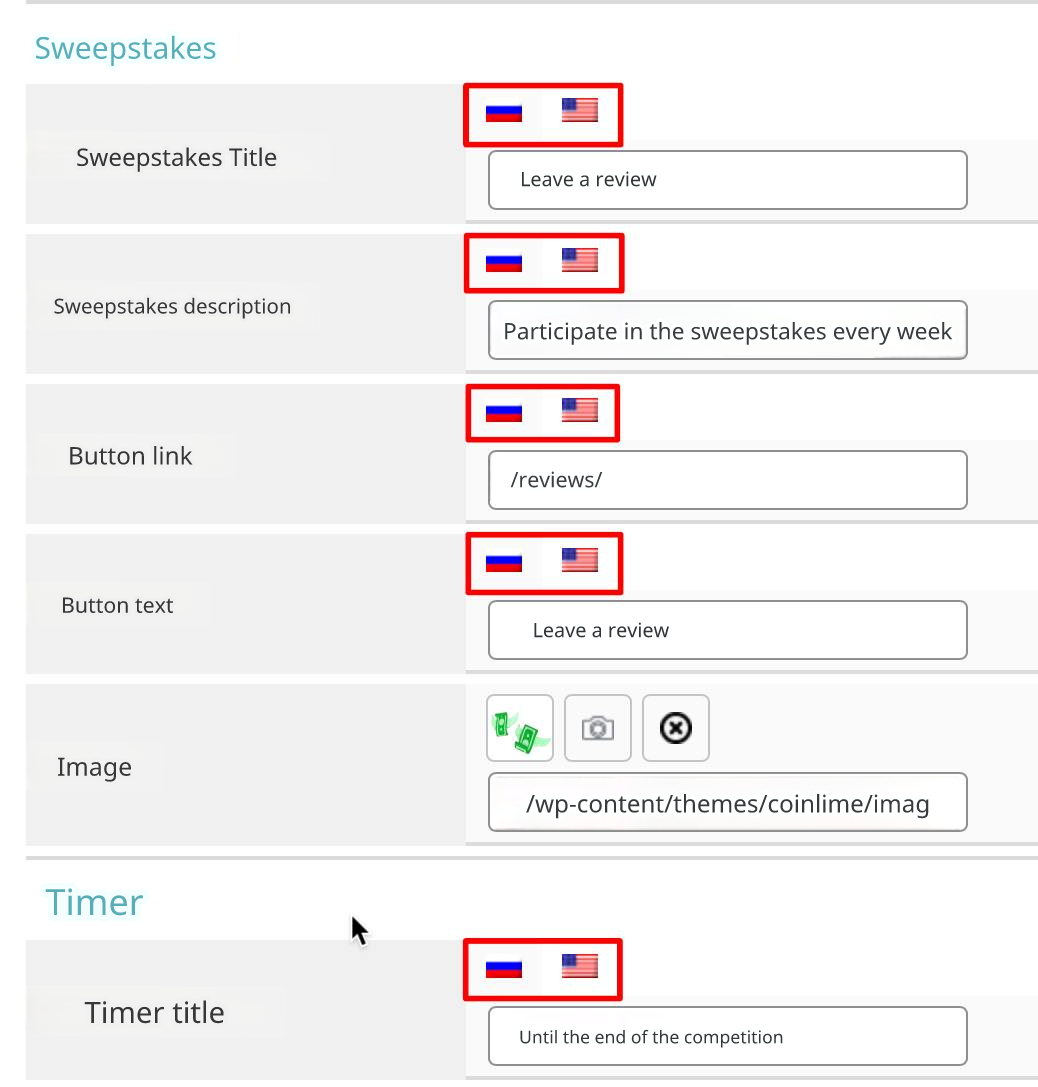This screenshot has height=1087, width=1038.
Task: Select US flag for Timer title
Action: coord(579,966)
